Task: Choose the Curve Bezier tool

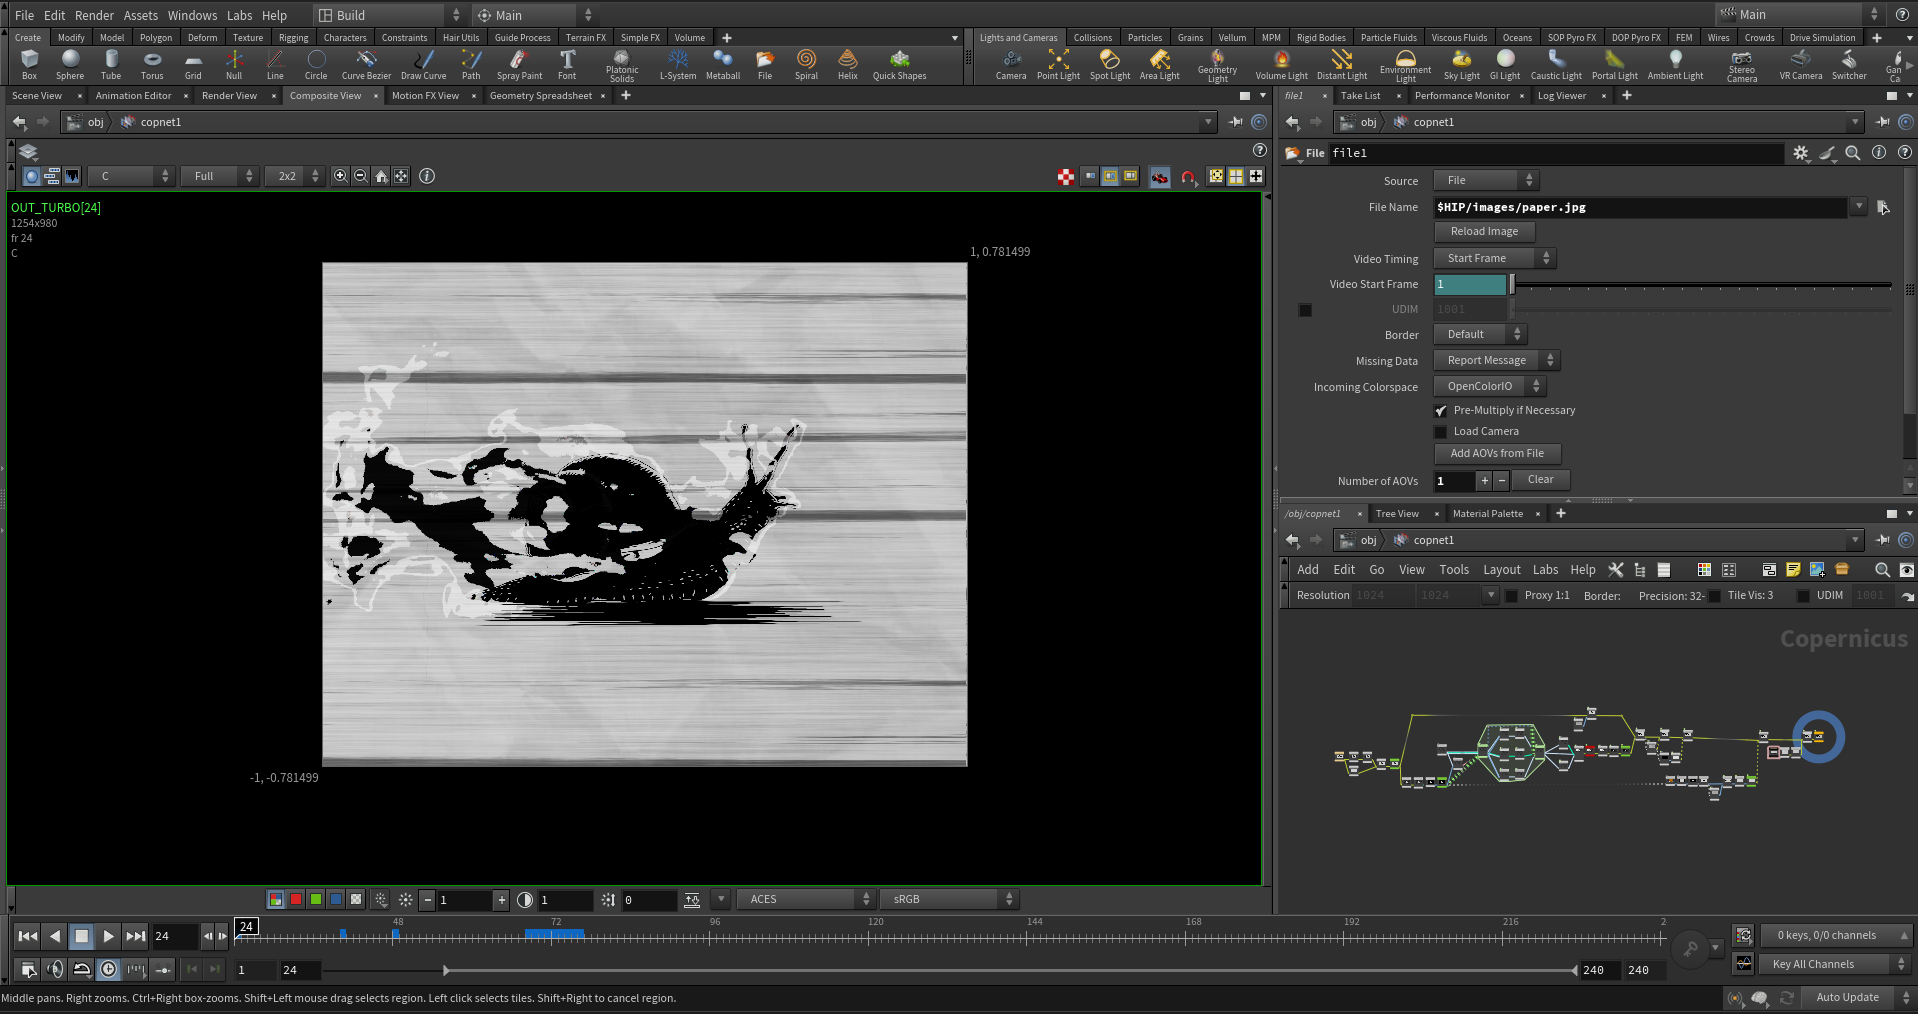Action: pos(366,65)
